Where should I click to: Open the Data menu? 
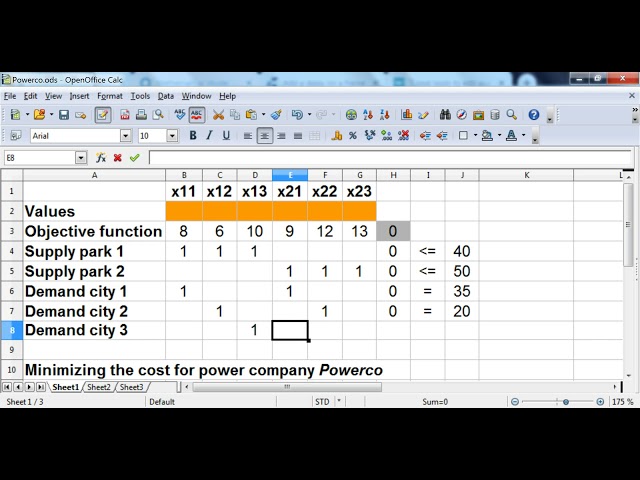coord(166,96)
